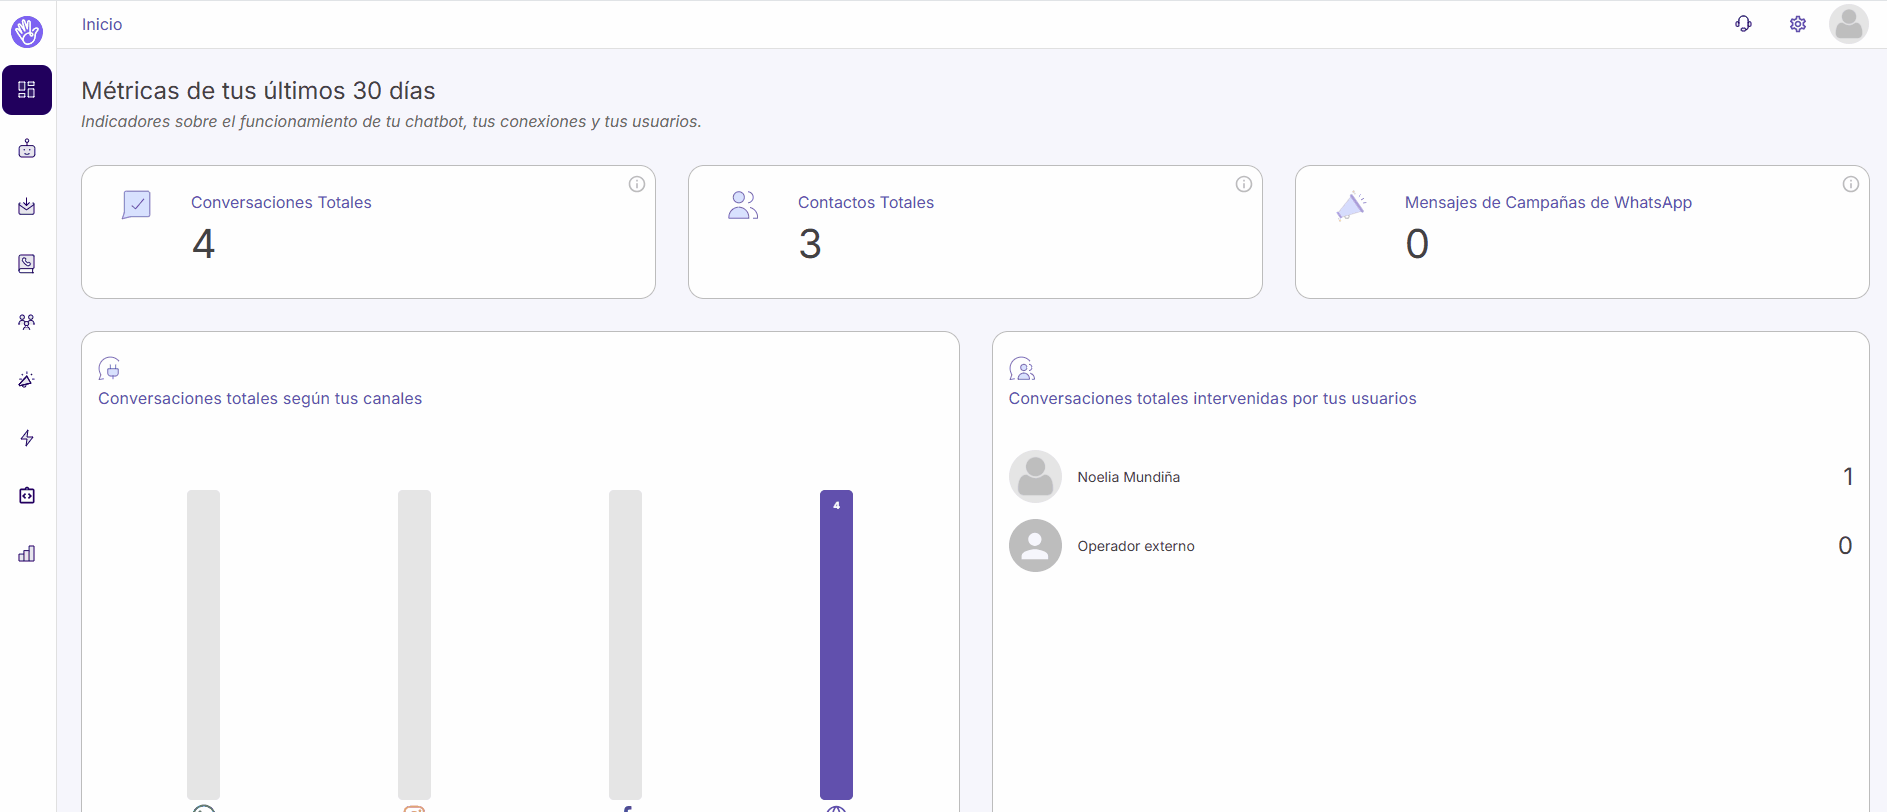Viewport: 1887px width, 812px height.
Task: Click the value 3 under Contactos Totales
Action: tap(810, 244)
